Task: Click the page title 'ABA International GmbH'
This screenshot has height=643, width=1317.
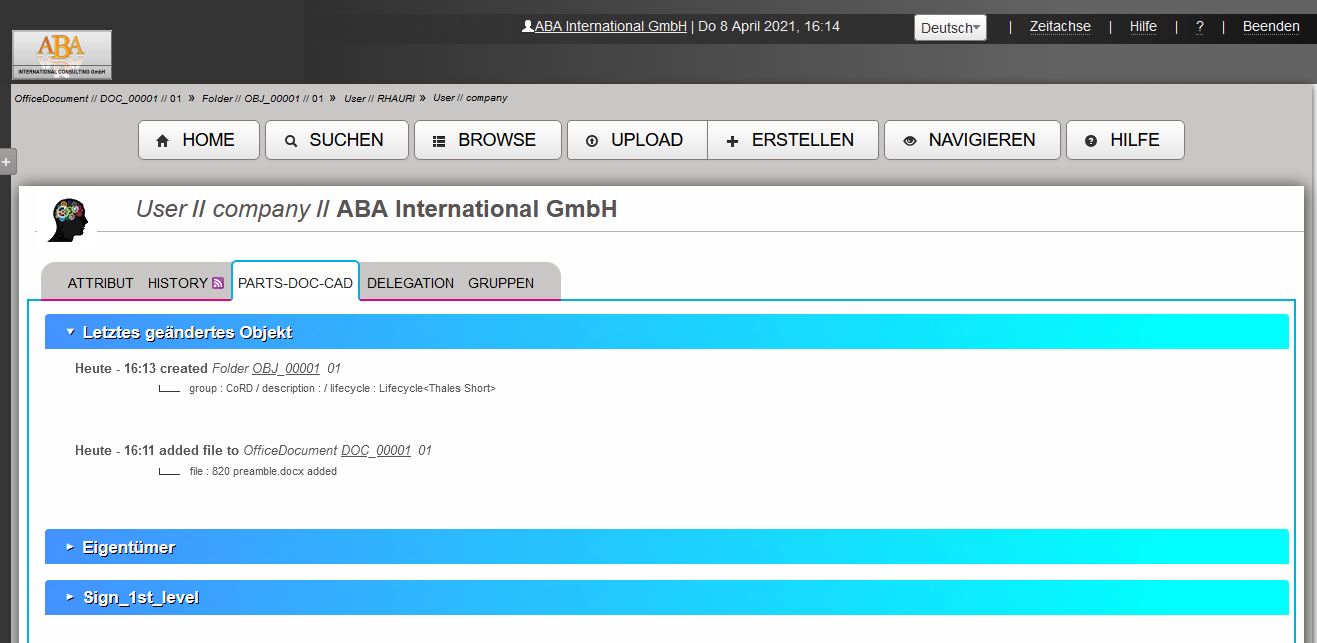Action: tap(476, 209)
